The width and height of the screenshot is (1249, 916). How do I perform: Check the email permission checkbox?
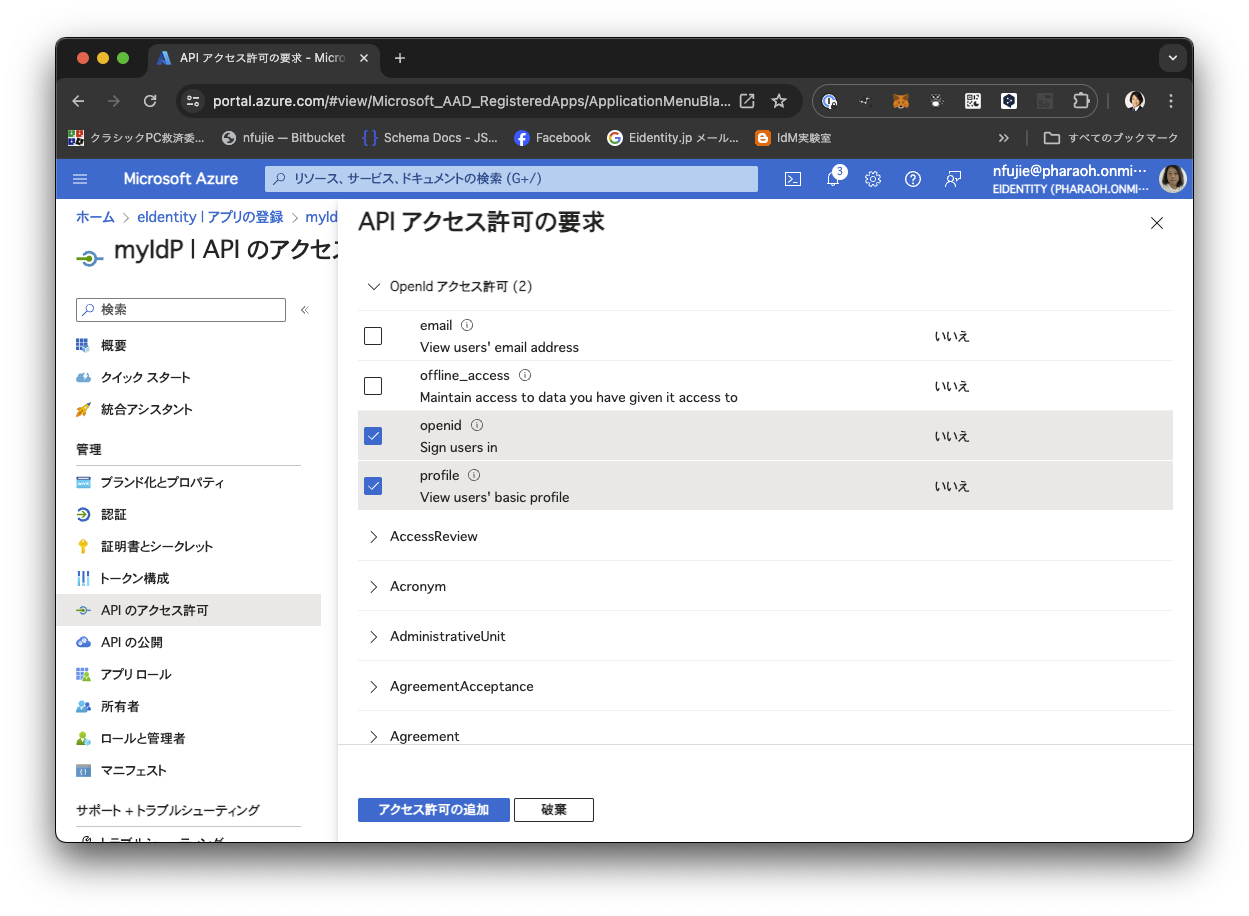coord(373,336)
